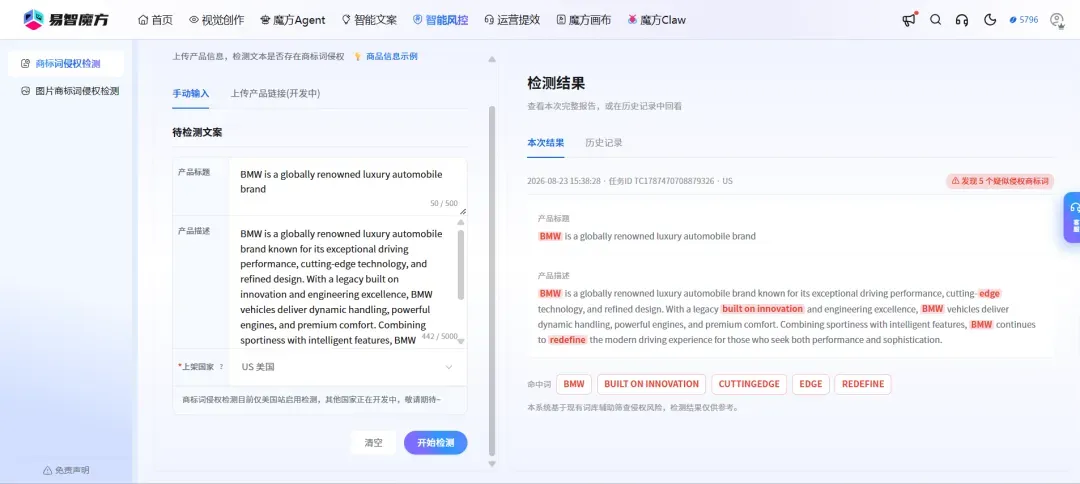Open 魔方Agent from the navigation bar

pos(293,20)
